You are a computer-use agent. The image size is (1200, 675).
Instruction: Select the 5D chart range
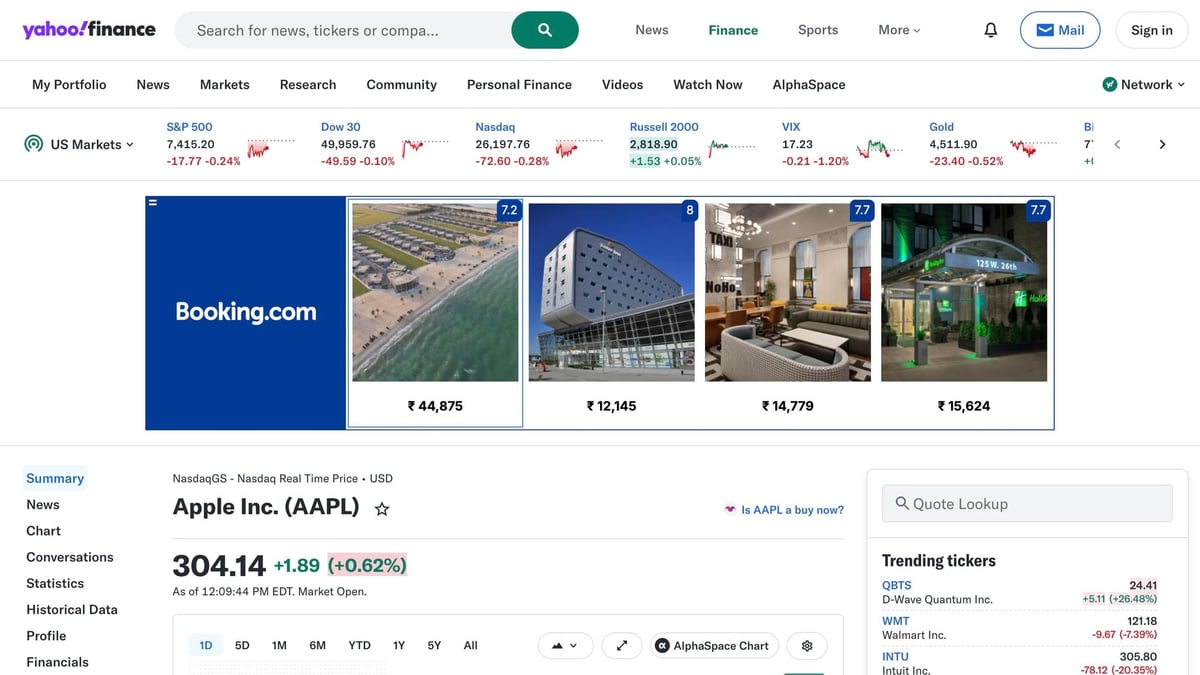tap(242, 646)
